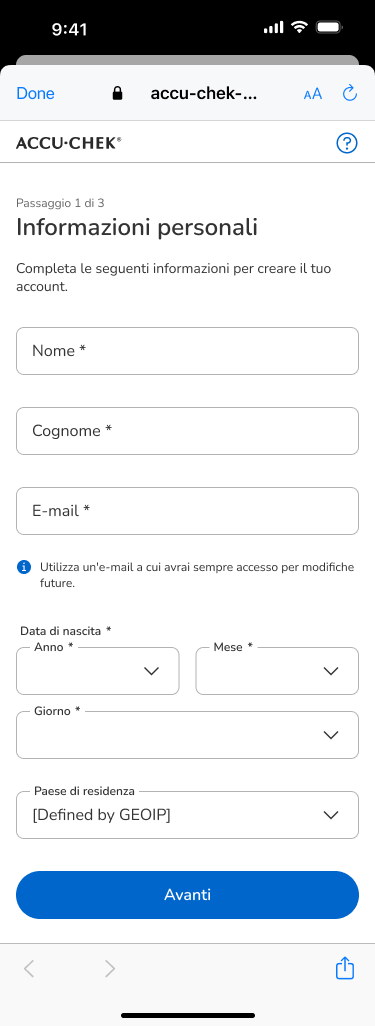Open the Mese dropdown
Screen dimensions: 375x1026
(x=277, y=671)
